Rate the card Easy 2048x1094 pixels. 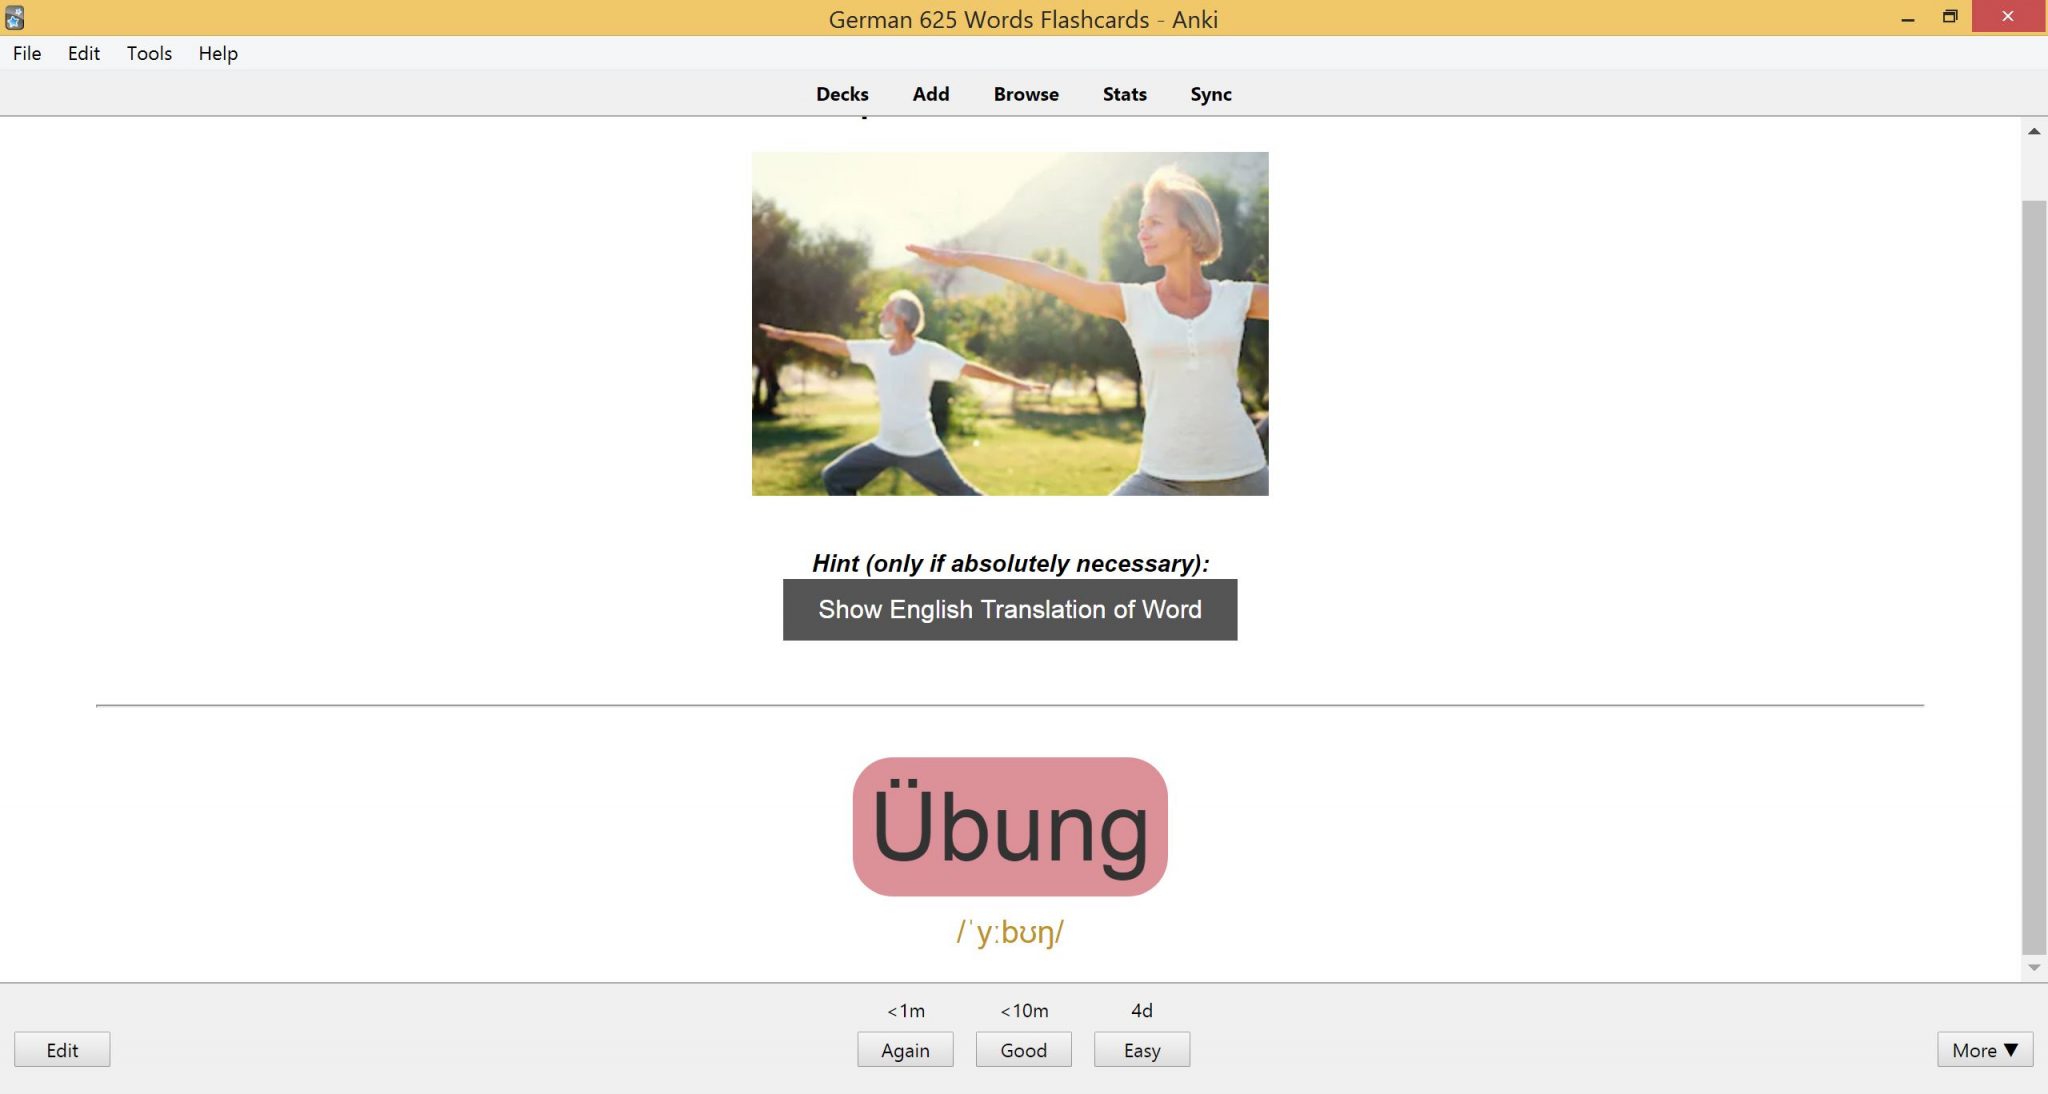pyautogui.click(x=1141, y=1049)
